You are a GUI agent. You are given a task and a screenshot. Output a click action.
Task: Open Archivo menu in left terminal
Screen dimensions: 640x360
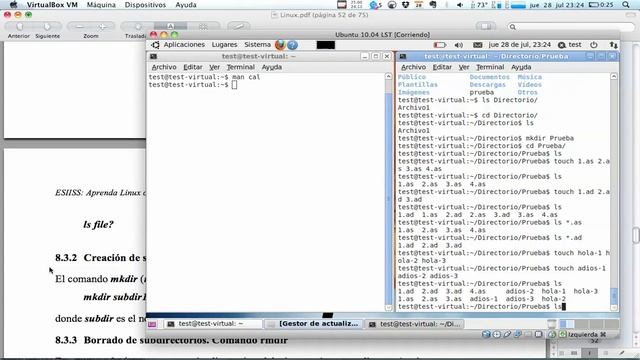tap(164, 67)
